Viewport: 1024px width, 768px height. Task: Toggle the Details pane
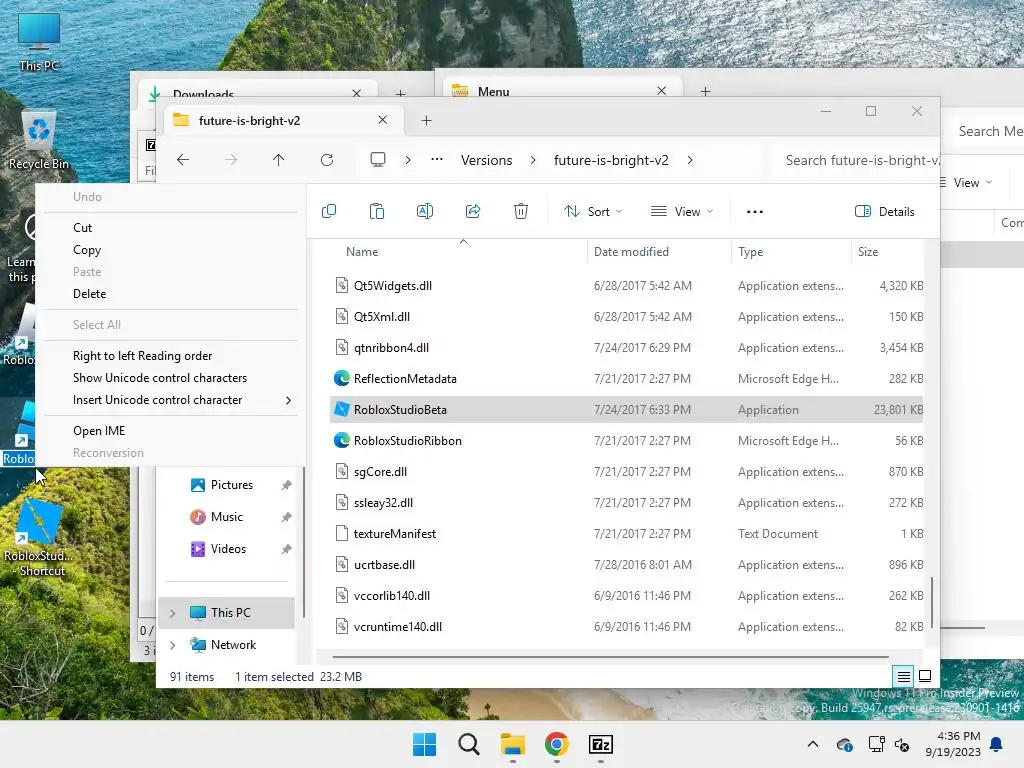pyautogui.click(x=884, y=212)
